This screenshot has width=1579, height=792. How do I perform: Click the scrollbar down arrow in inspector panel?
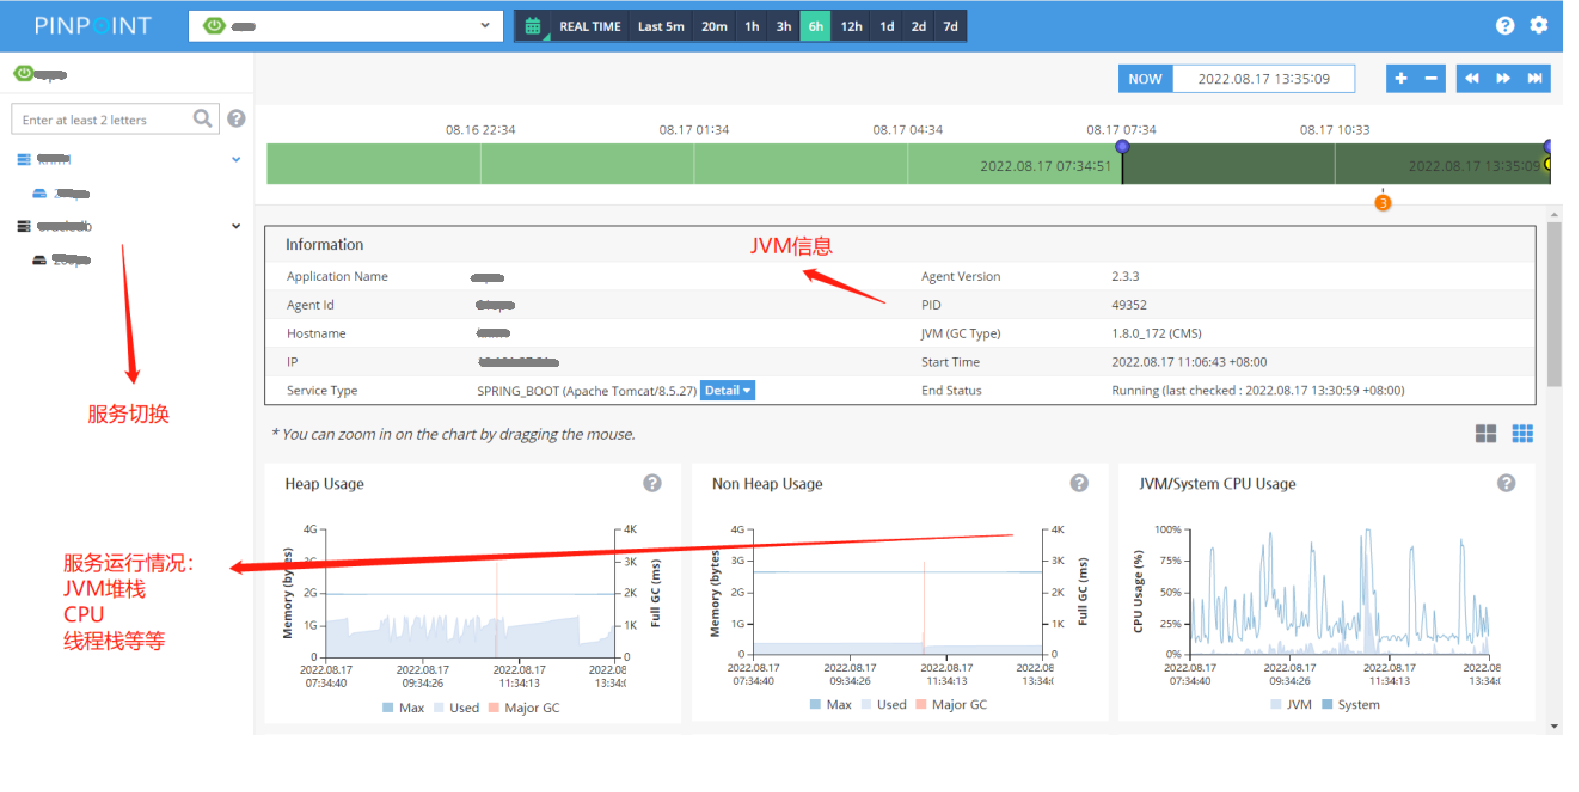coord(1554,726)
